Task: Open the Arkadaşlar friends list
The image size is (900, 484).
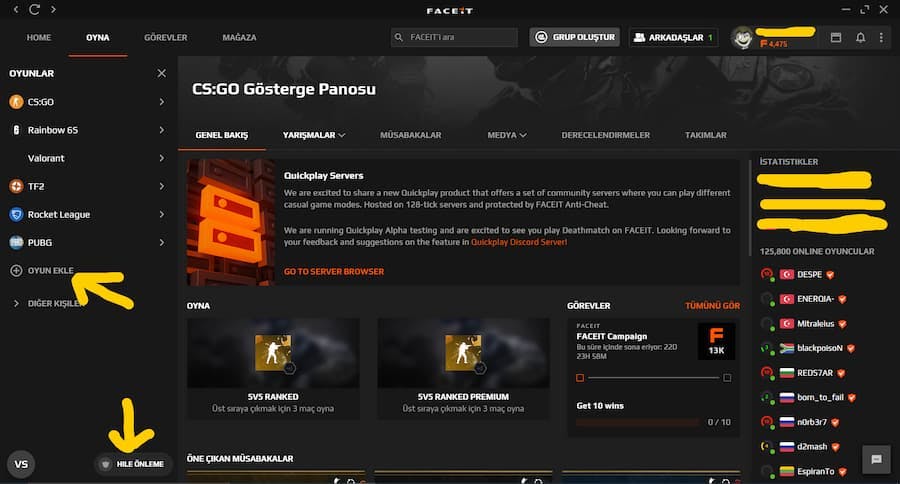Action: pos(673,37)
